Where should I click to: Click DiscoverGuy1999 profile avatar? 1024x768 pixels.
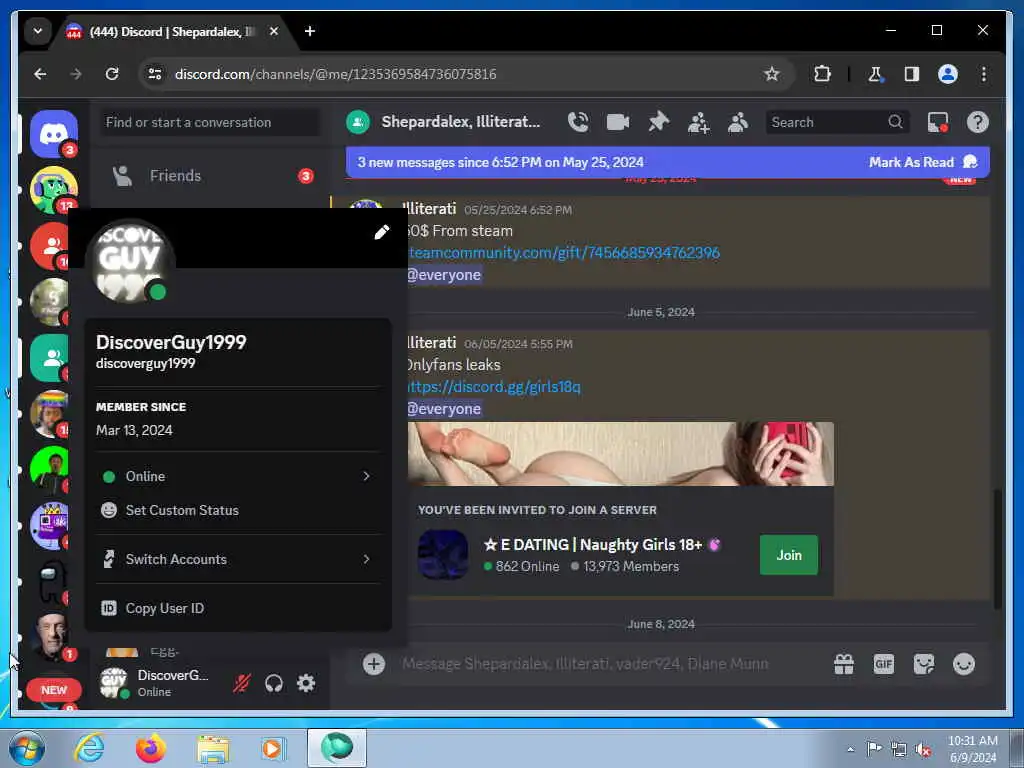(x=130, y=263)
